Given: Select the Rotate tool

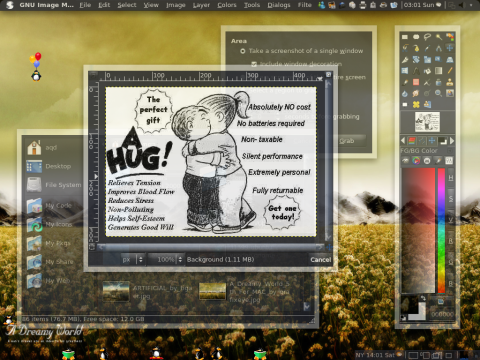Looking at the screenshot, I should click(416, 60).
